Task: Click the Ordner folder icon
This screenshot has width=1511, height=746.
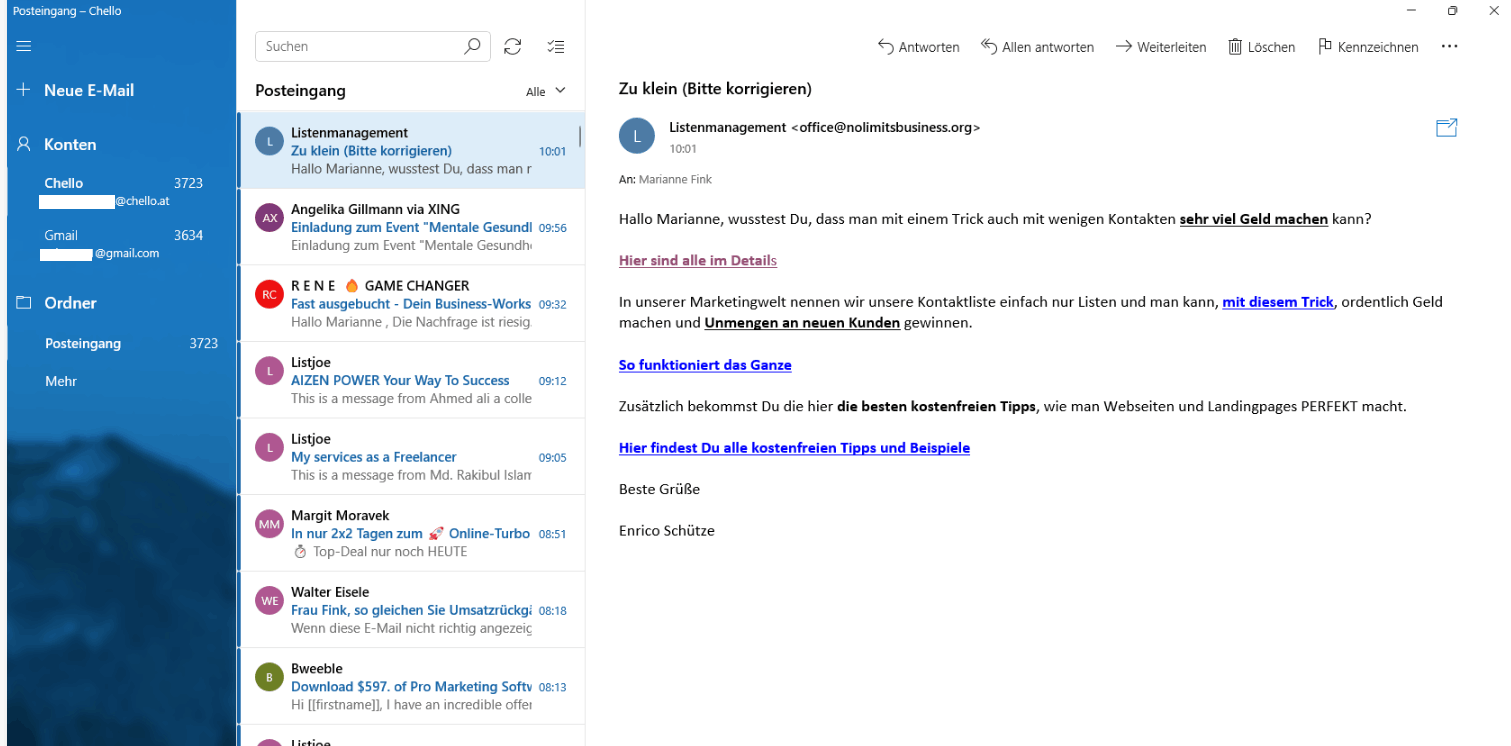Action: pyautogui.click(x=24, y=302)
